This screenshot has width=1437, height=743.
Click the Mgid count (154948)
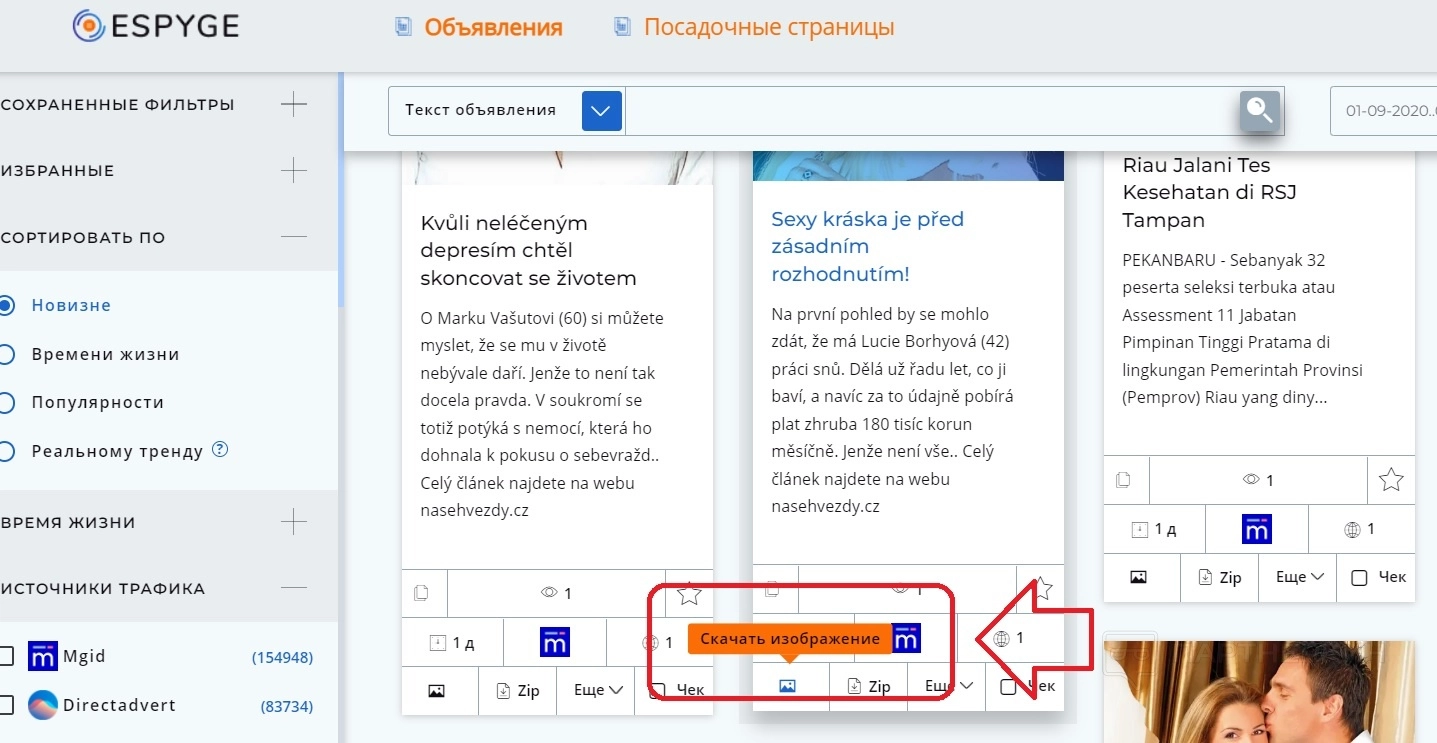tap(282, 658)
